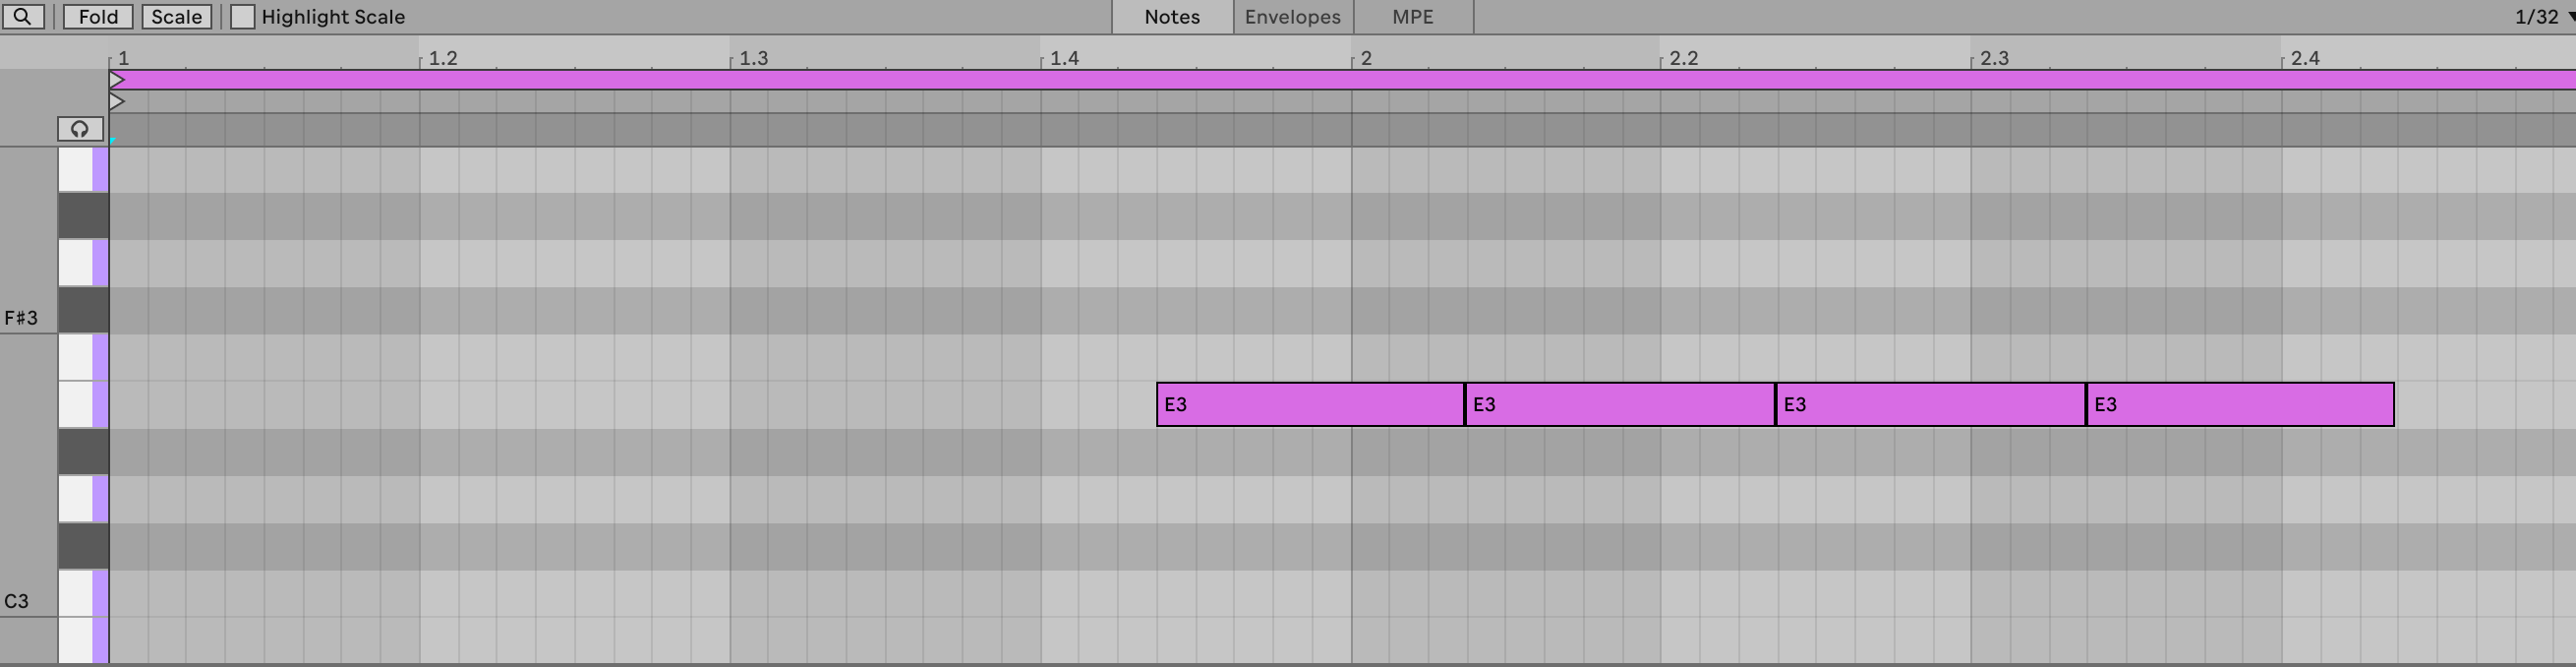Select the first E3 note

click(1310, 405)
